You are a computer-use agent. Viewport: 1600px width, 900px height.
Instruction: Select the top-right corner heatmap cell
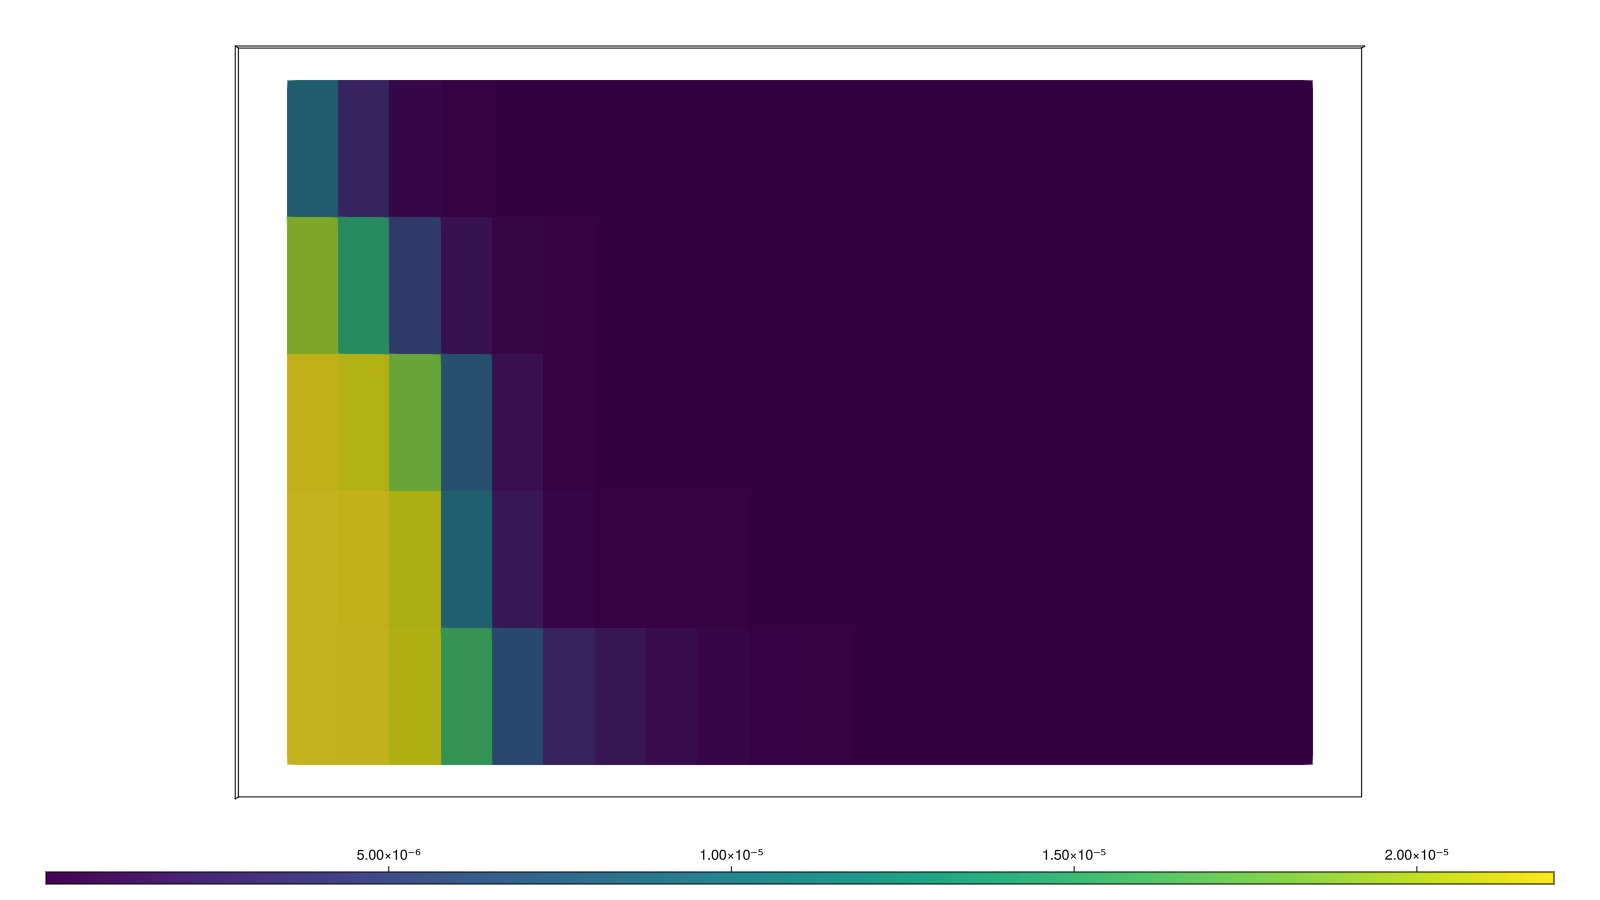pos(1286,148)
